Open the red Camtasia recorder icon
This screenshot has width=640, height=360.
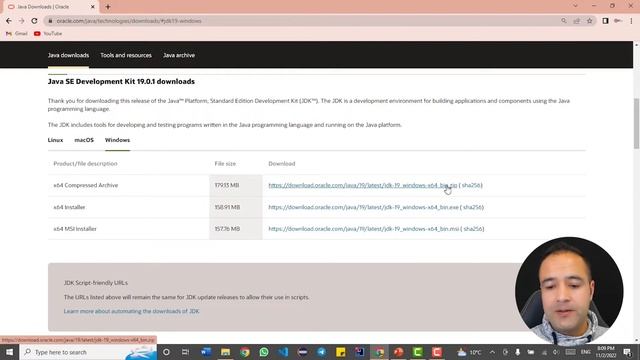pos(437,352)
